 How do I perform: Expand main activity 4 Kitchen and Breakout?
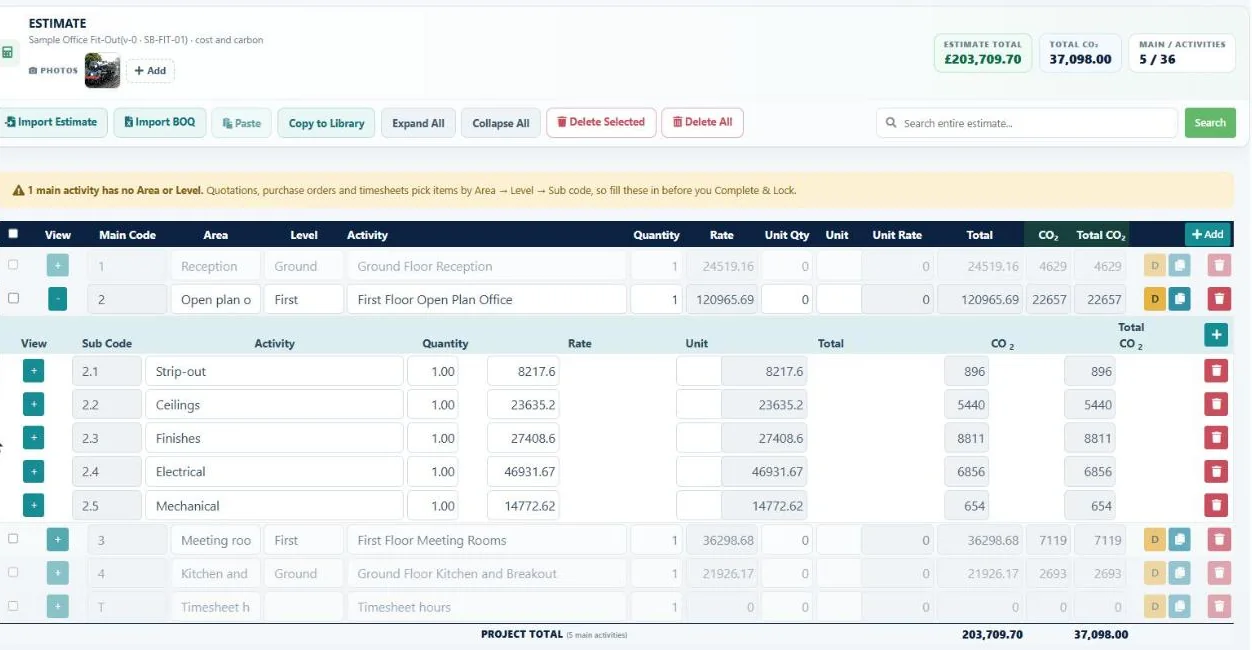click(x=57, y=573)
